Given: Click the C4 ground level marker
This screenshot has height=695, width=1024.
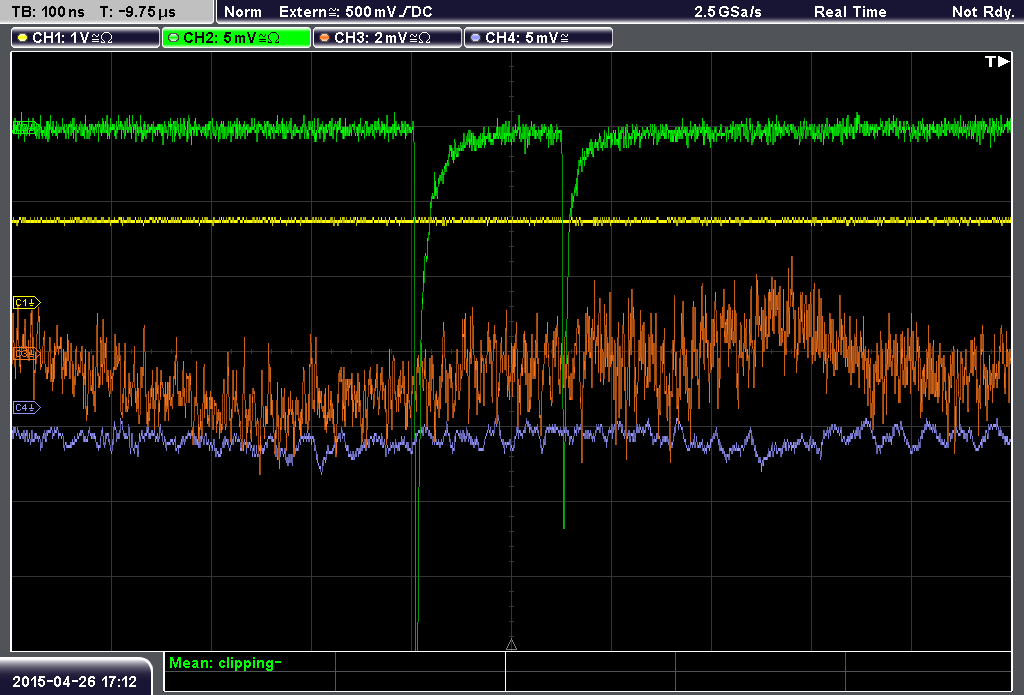Looking at the screenshot, I should tap(27, 408).
